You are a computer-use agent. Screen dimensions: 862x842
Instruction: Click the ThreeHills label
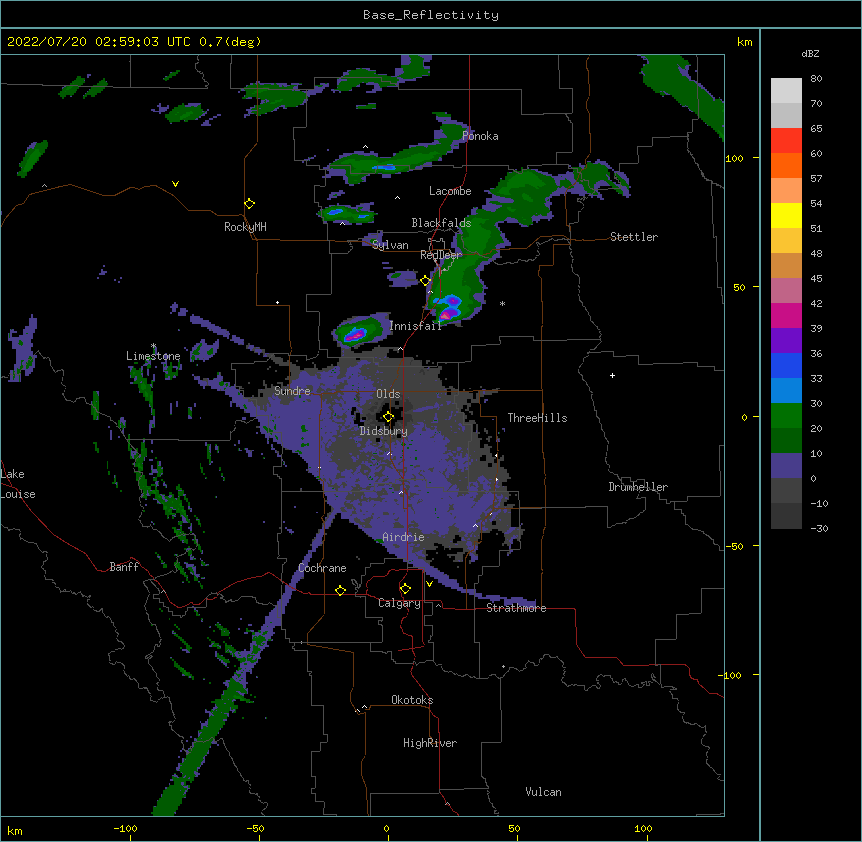pyautogui.click(x=537, y=418)
